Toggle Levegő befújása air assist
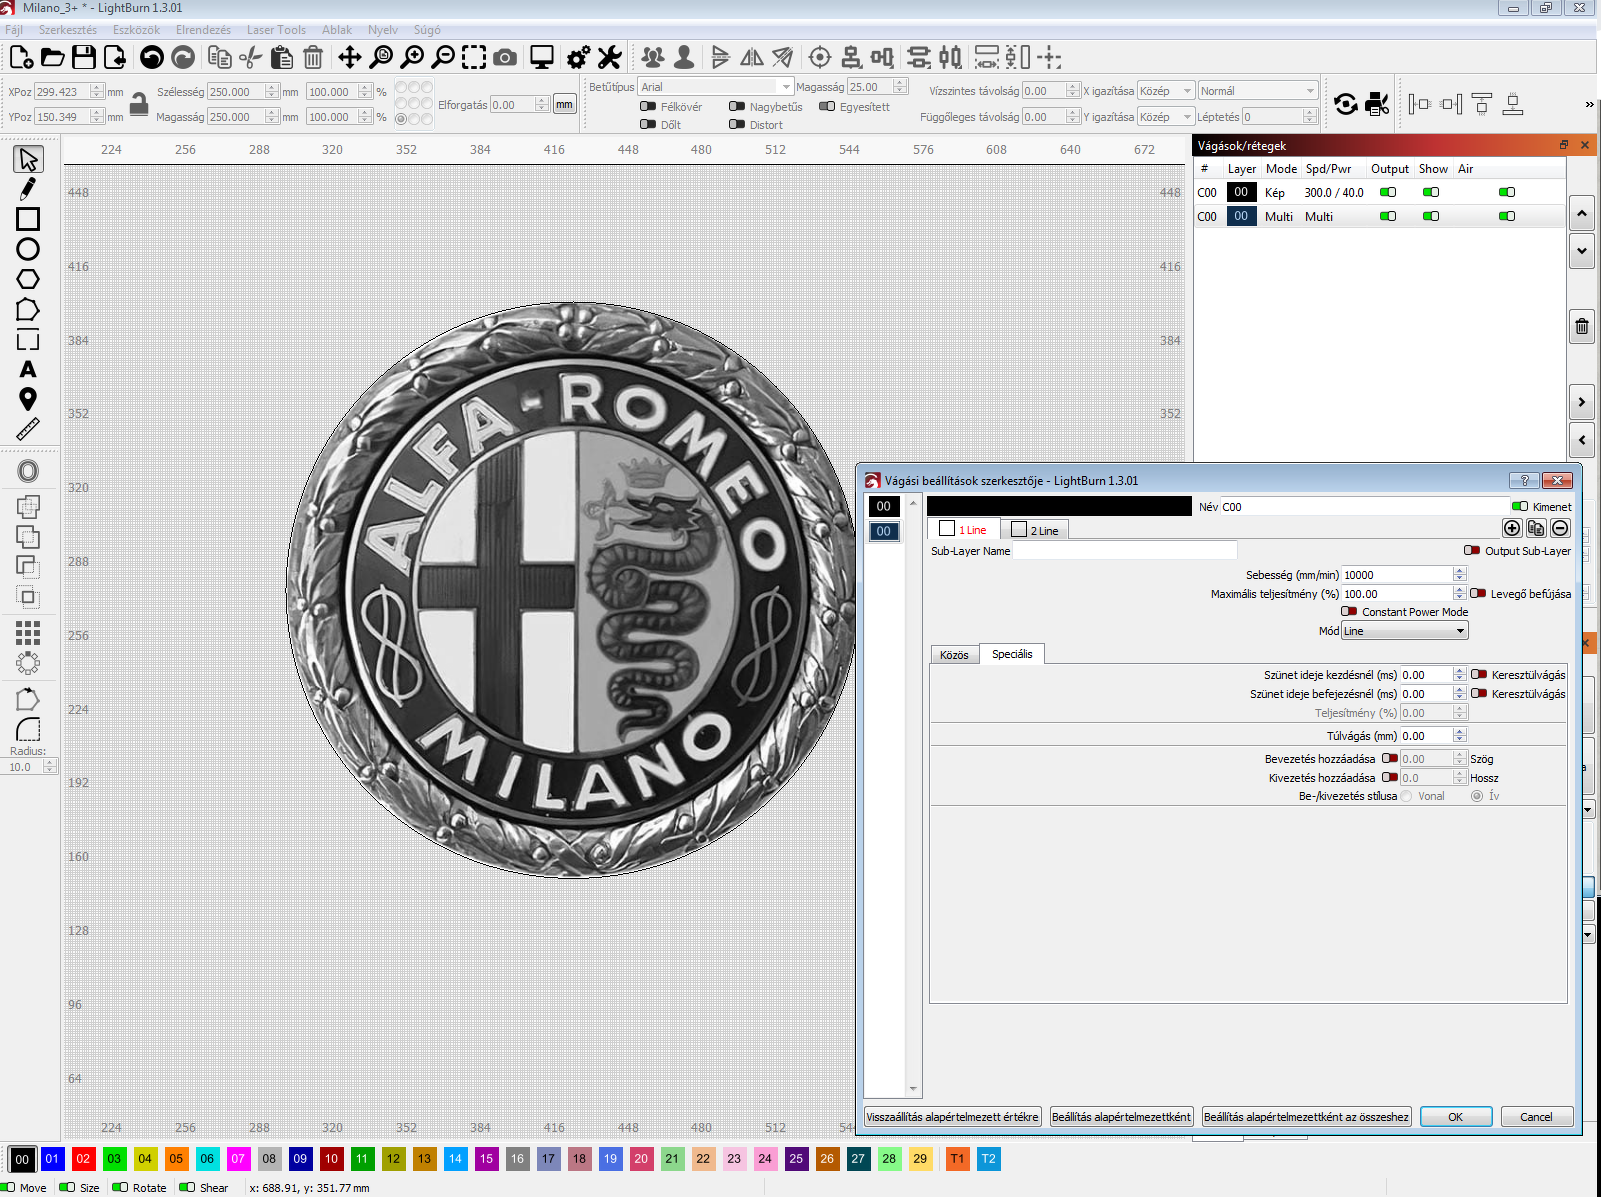Image resolution: width=1601 pixels, height=1197 pixels. pyautogui.click(x=1478, y=594)
